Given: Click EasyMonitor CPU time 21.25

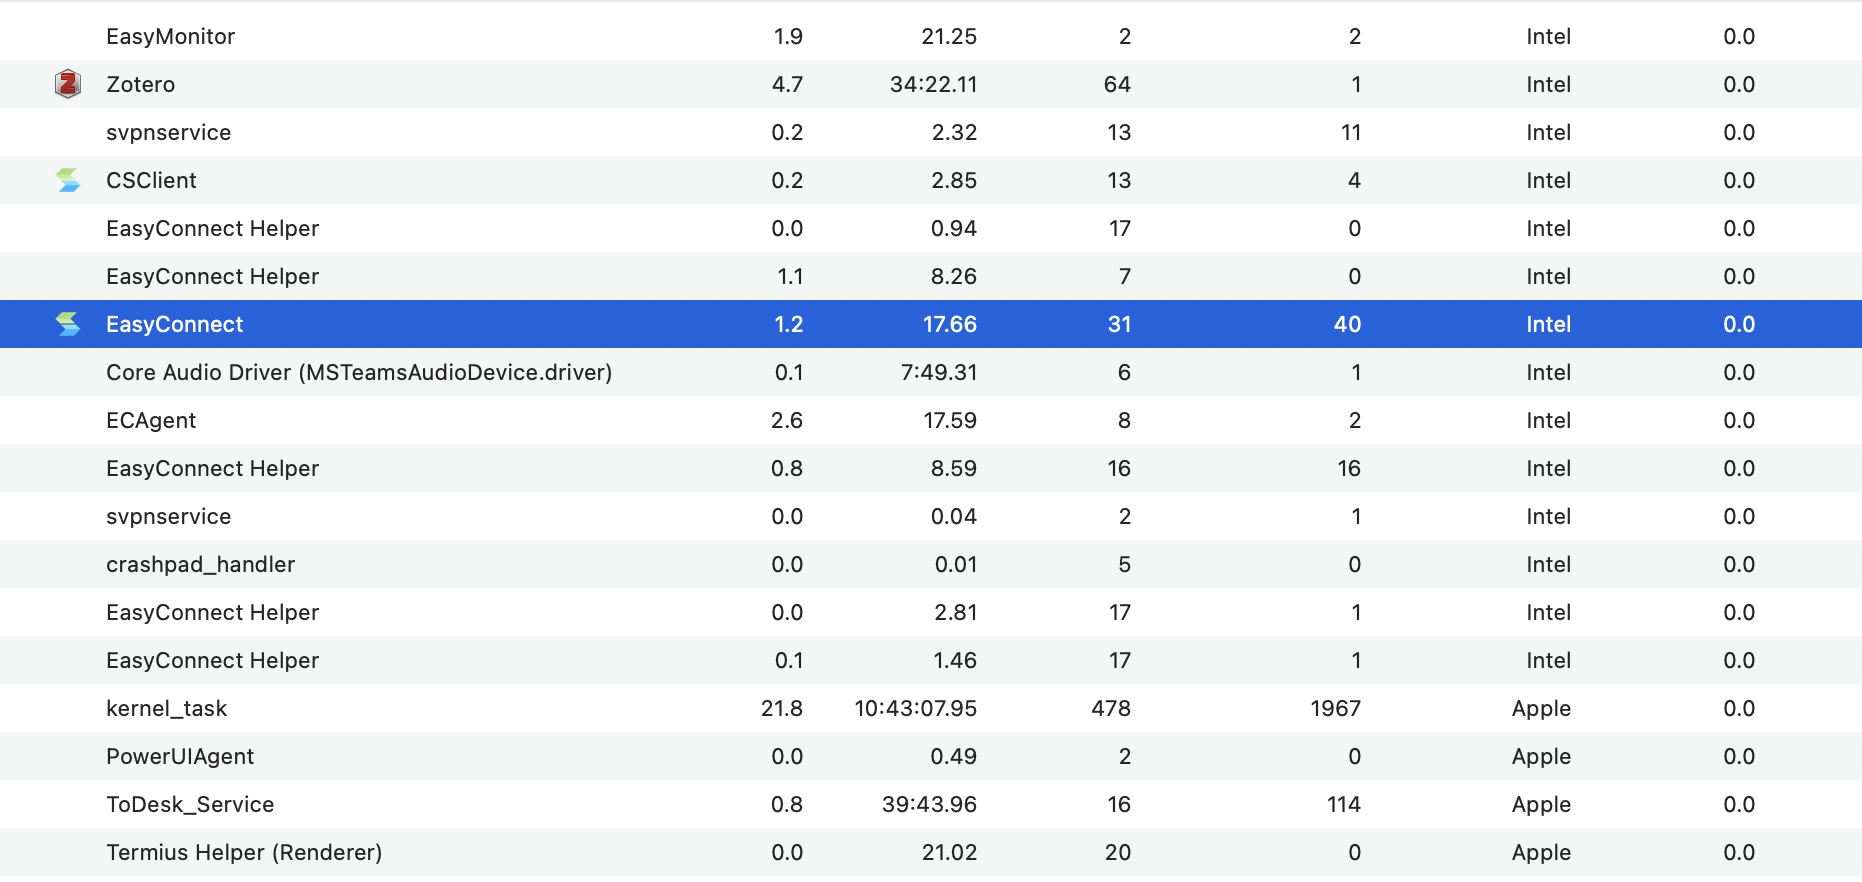Looking at the screenshot, I should pos(949,36).
